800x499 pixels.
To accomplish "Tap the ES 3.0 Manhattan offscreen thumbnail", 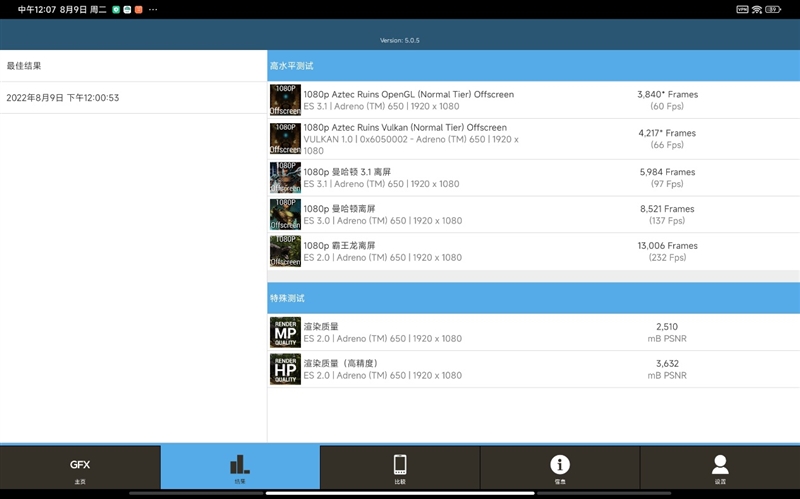I will [285, 214].
